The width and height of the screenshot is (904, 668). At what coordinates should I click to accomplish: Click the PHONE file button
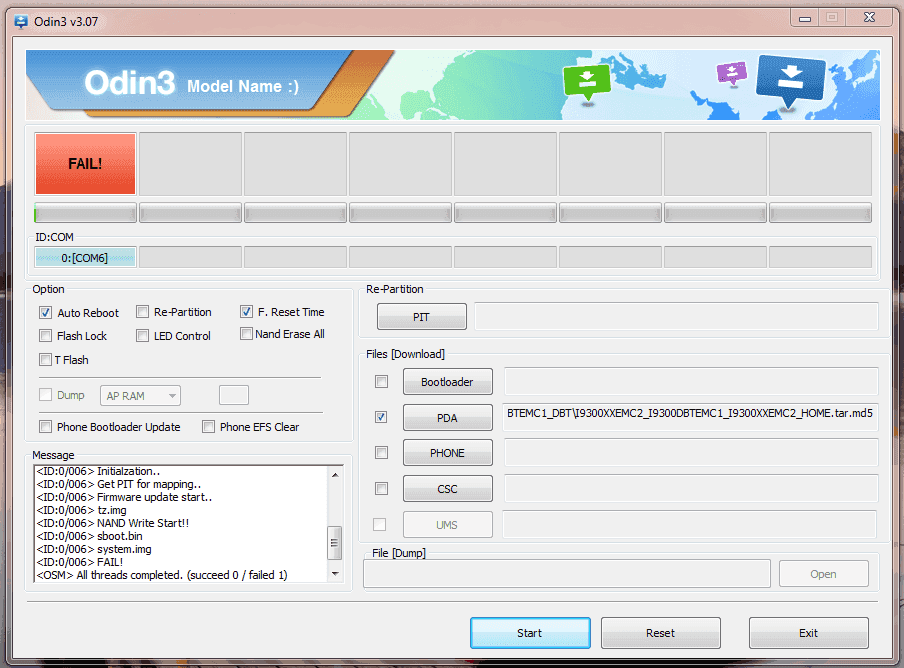click(x=447, y=452)
